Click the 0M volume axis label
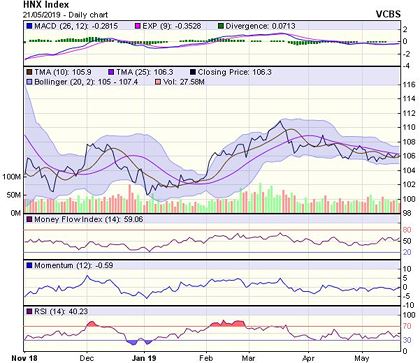 (x=16, y=213)
